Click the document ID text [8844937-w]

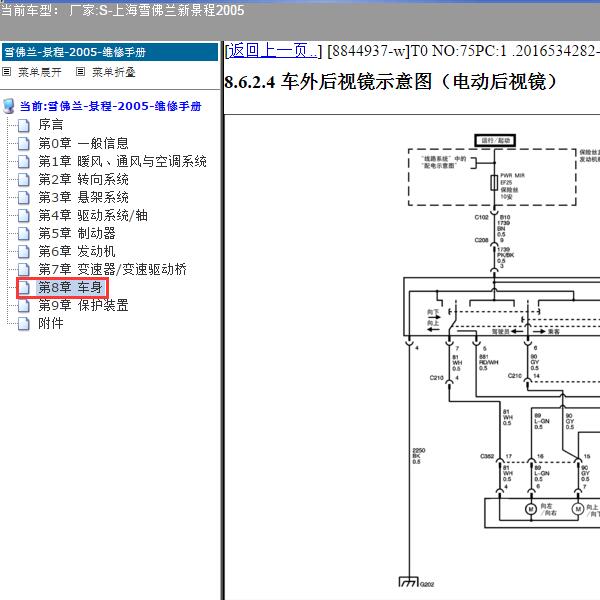368,51
